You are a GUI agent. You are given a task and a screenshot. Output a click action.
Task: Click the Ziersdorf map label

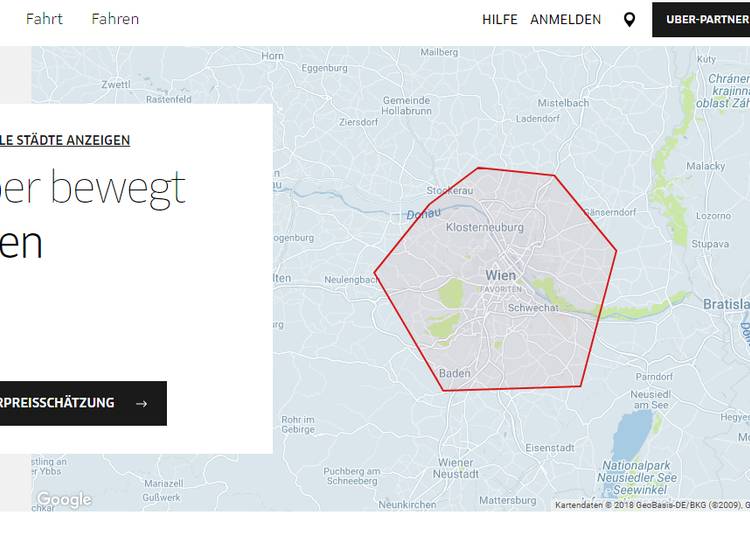pyautogui.click(x=358, y=122)
